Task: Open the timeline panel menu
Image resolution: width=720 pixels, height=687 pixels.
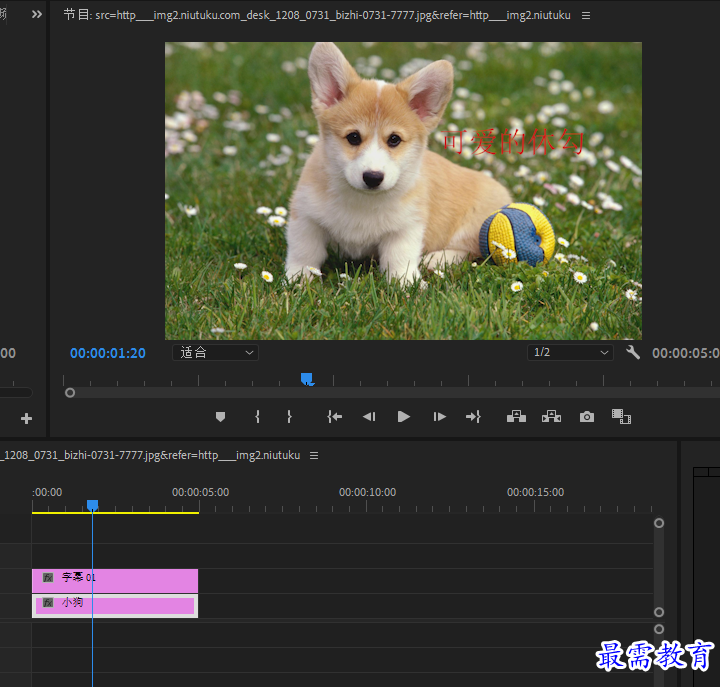Action: [x=314, y=456]
